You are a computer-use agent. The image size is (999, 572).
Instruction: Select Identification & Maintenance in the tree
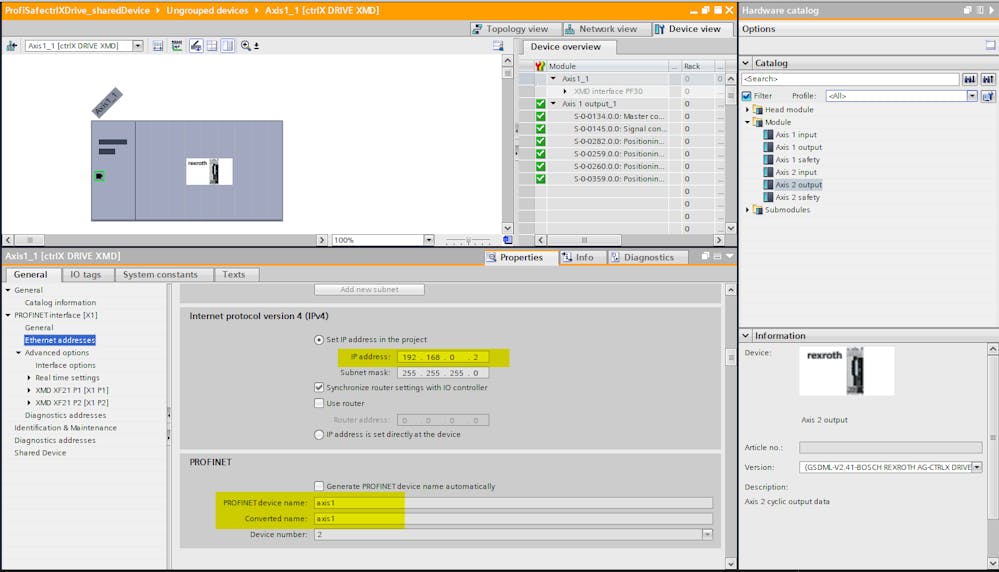click(66, 428)
